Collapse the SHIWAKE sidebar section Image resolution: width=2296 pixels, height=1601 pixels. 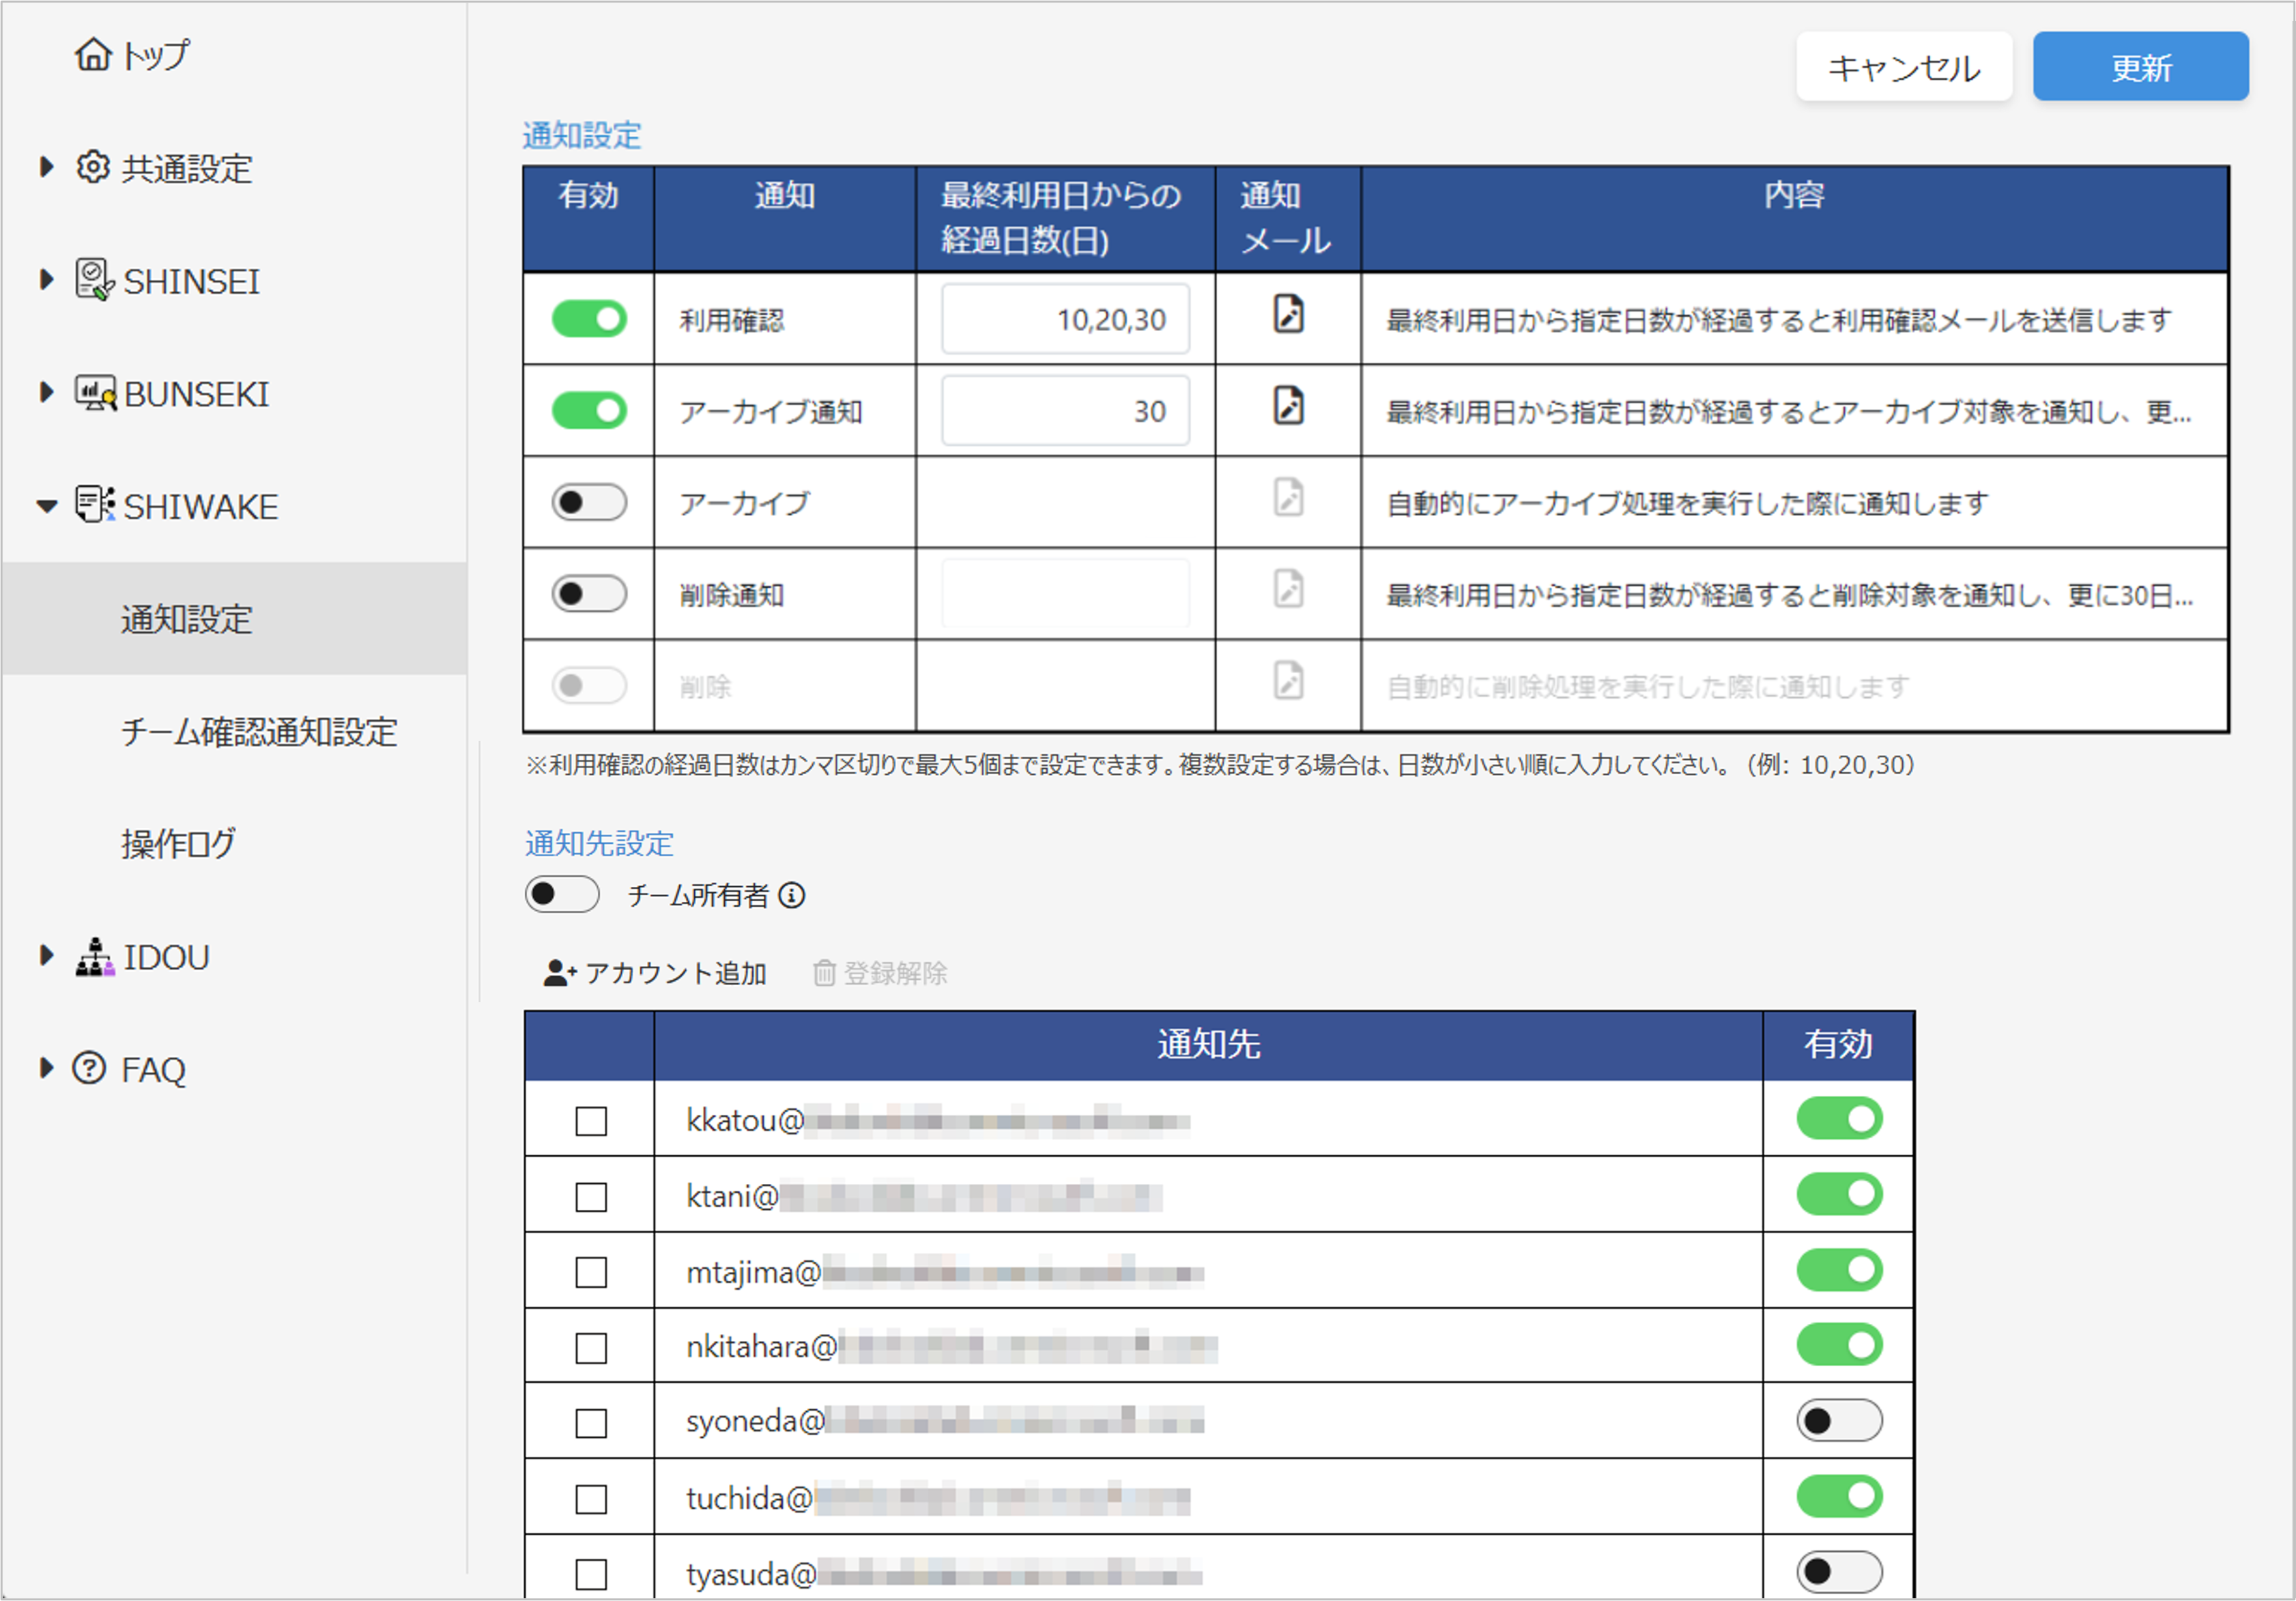click(x=46, y=506)
